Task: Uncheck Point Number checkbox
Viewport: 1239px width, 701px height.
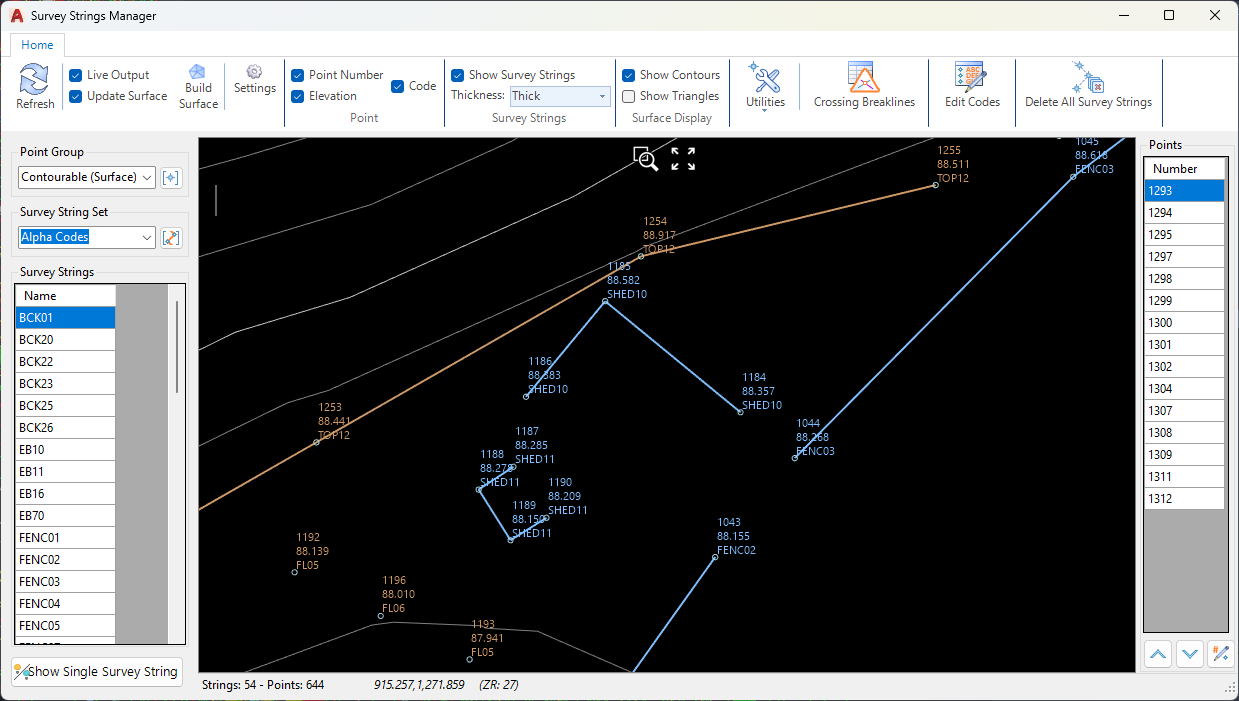Action: click(x=298, y=75)
